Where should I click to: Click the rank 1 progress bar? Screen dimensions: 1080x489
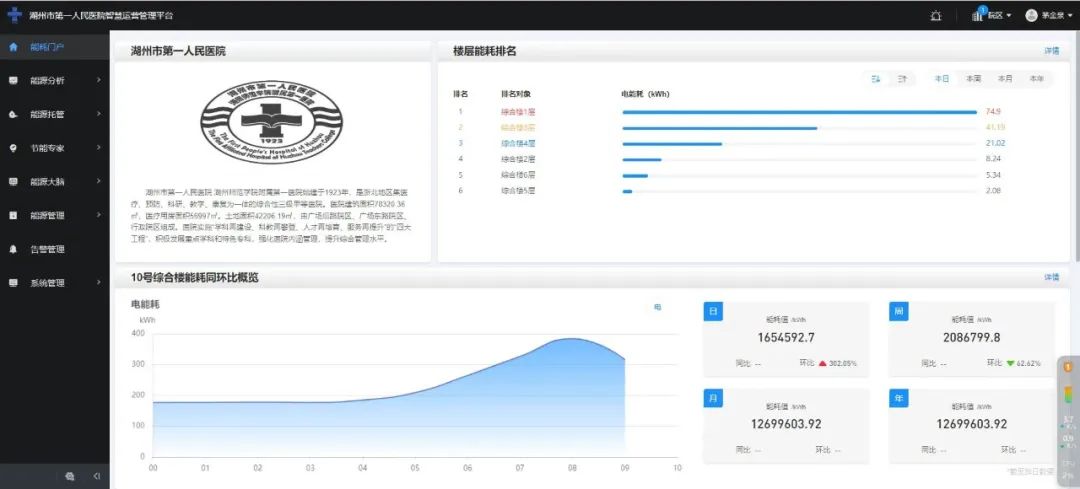tap(800, 112)
